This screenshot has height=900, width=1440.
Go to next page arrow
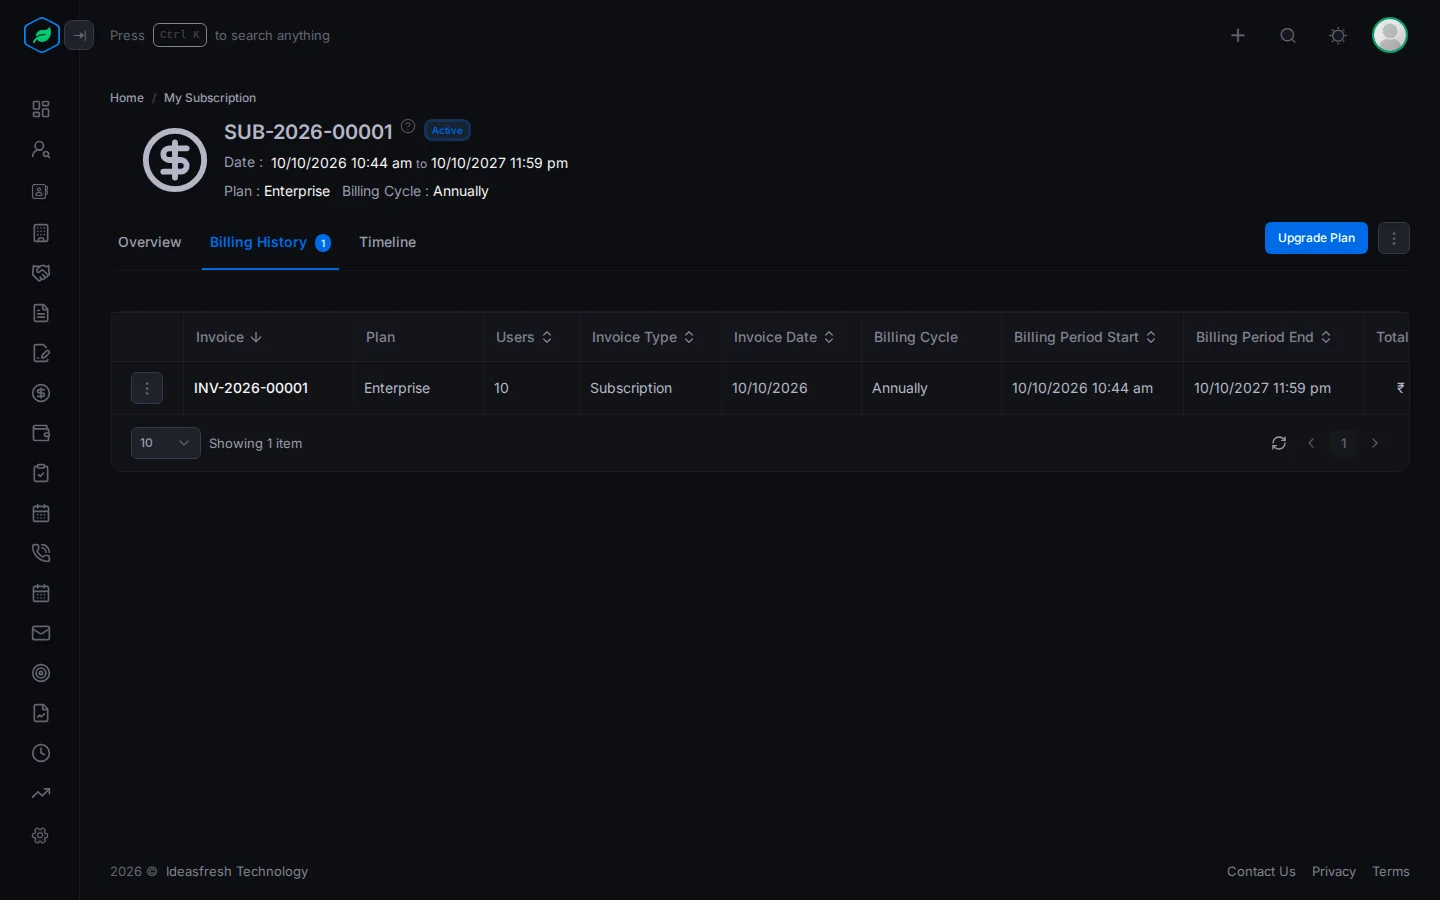click(x=1375, y=443)
